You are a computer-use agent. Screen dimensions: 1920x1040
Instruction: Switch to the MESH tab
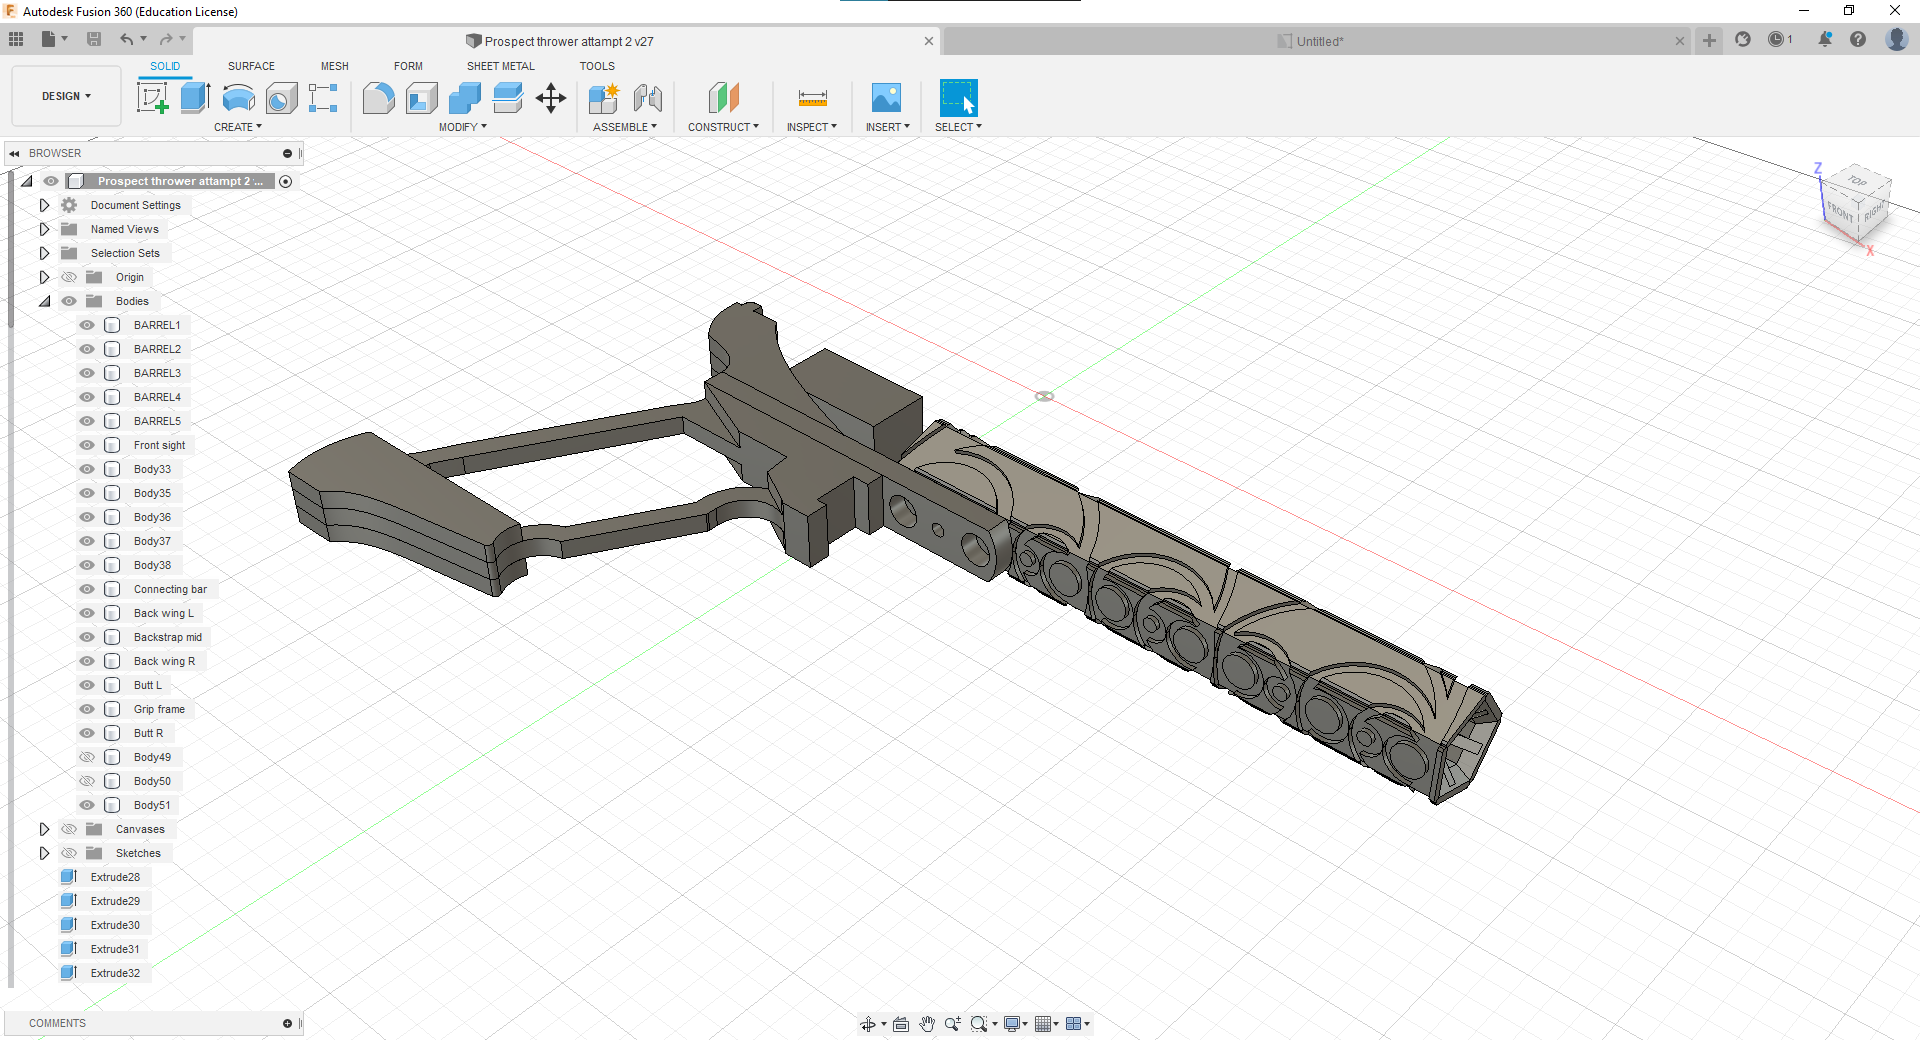335,66
